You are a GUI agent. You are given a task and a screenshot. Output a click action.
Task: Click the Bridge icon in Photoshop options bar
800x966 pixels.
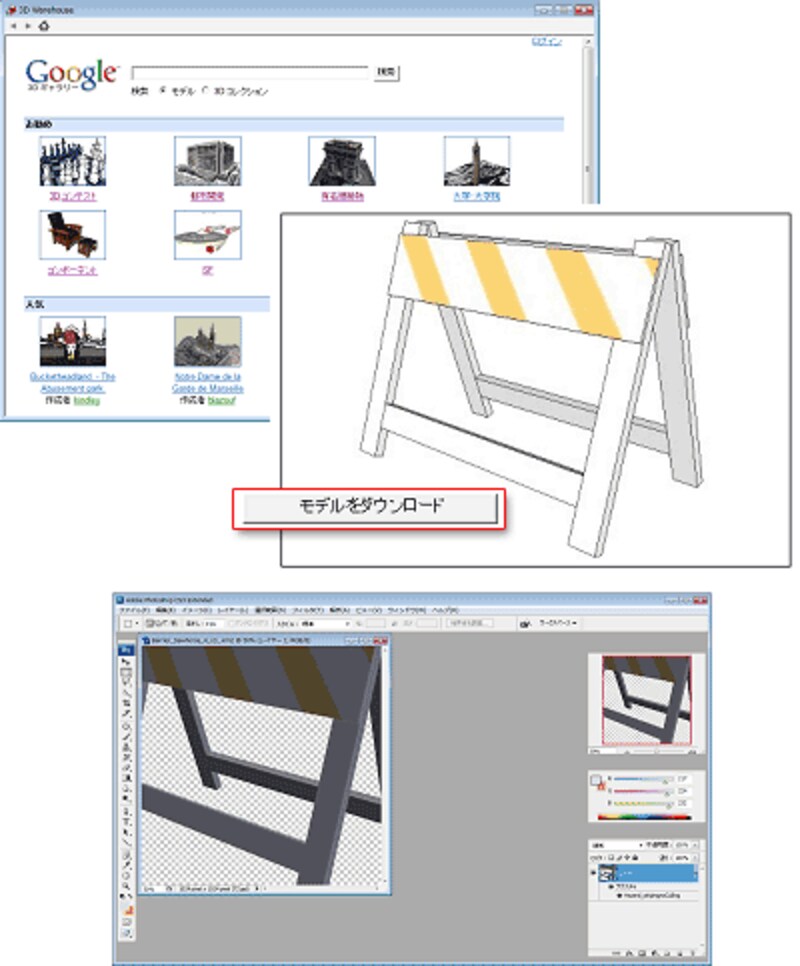coord(525,624)
